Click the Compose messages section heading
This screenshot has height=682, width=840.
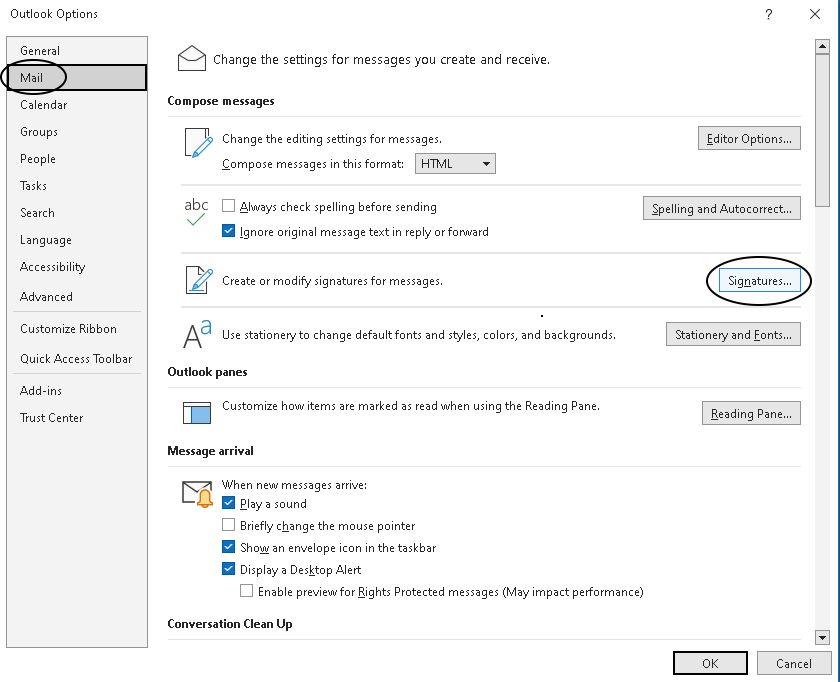coord(221,101)
